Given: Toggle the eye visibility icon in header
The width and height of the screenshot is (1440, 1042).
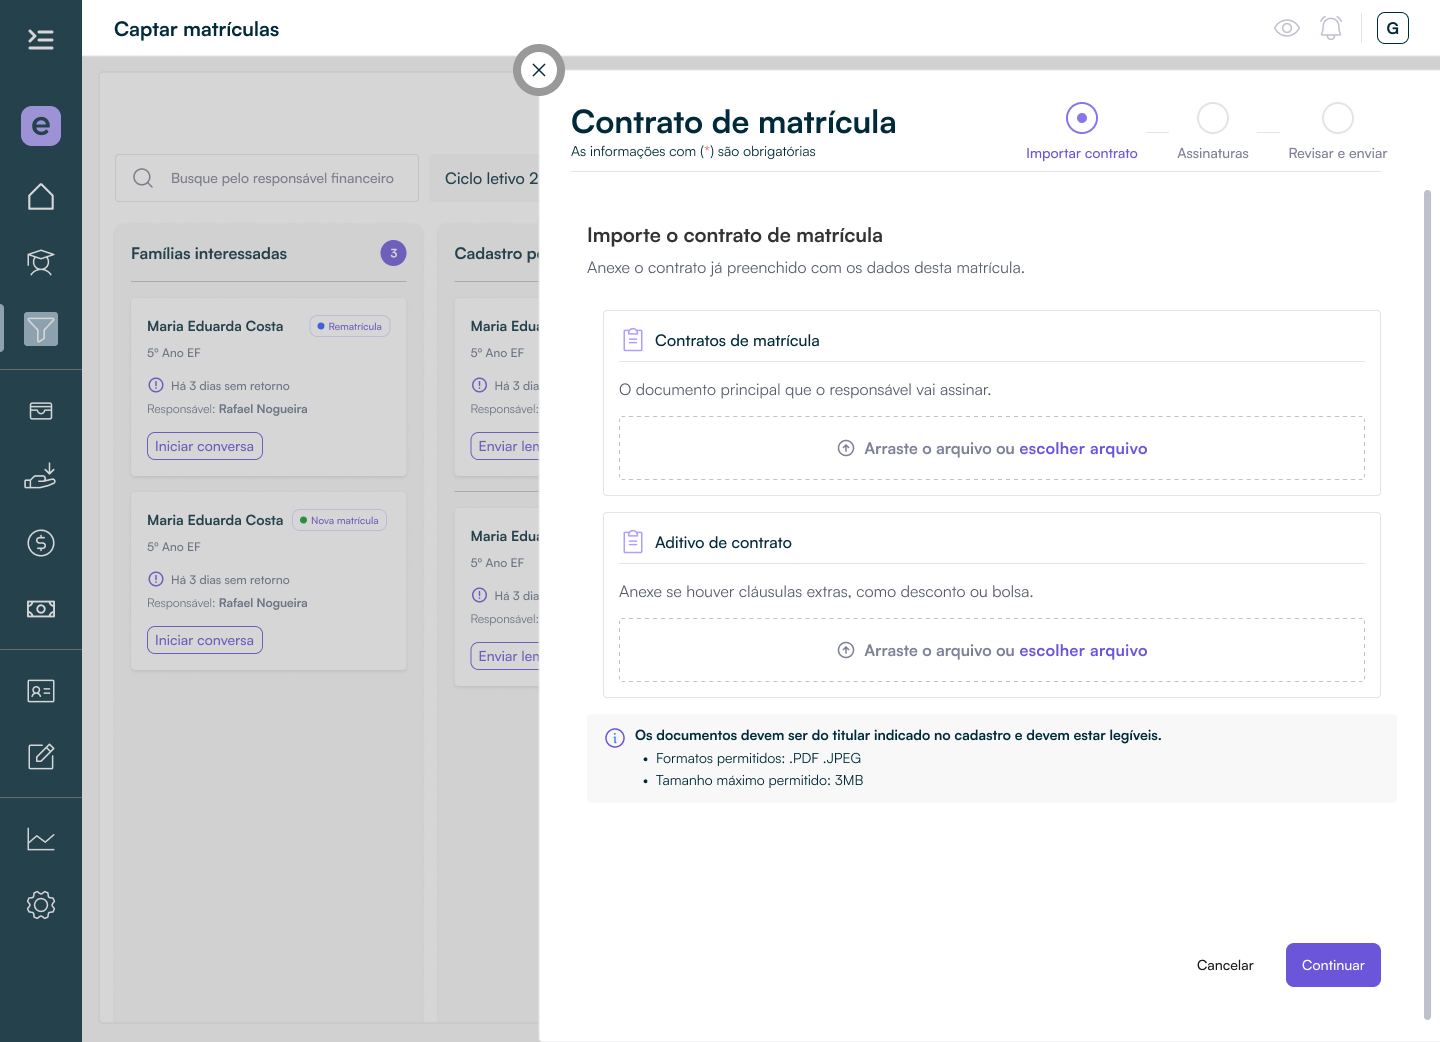Looking at the screenshot, I should 1287,28.
